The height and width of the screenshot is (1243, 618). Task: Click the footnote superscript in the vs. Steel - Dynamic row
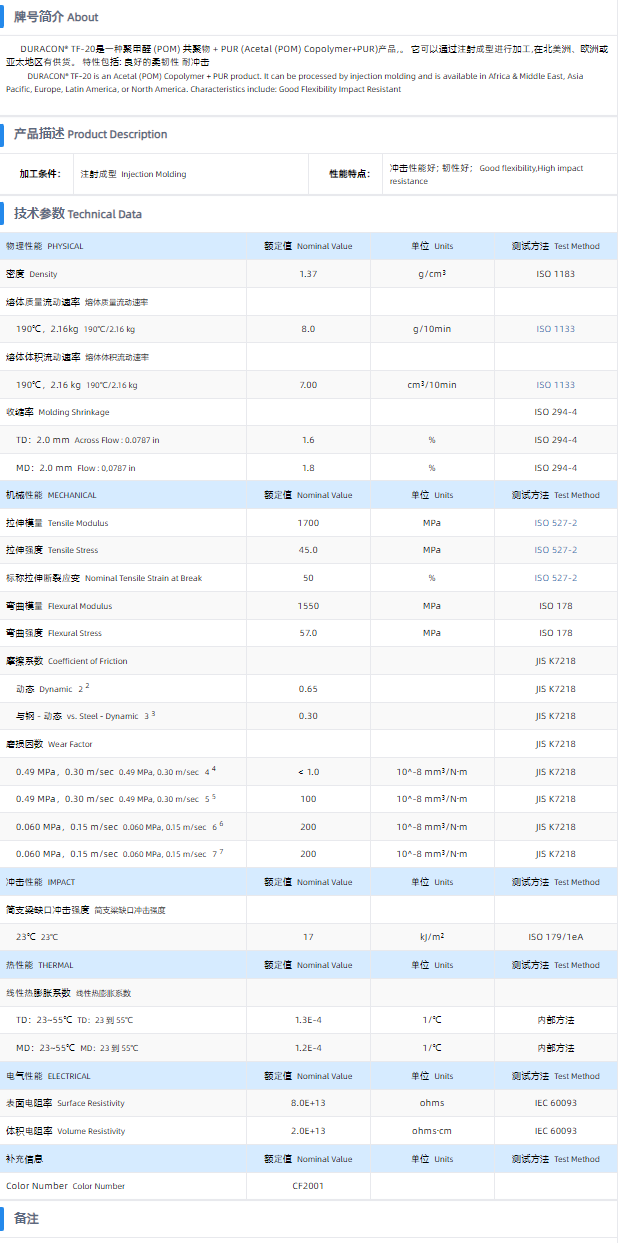[x=153, y=714]
